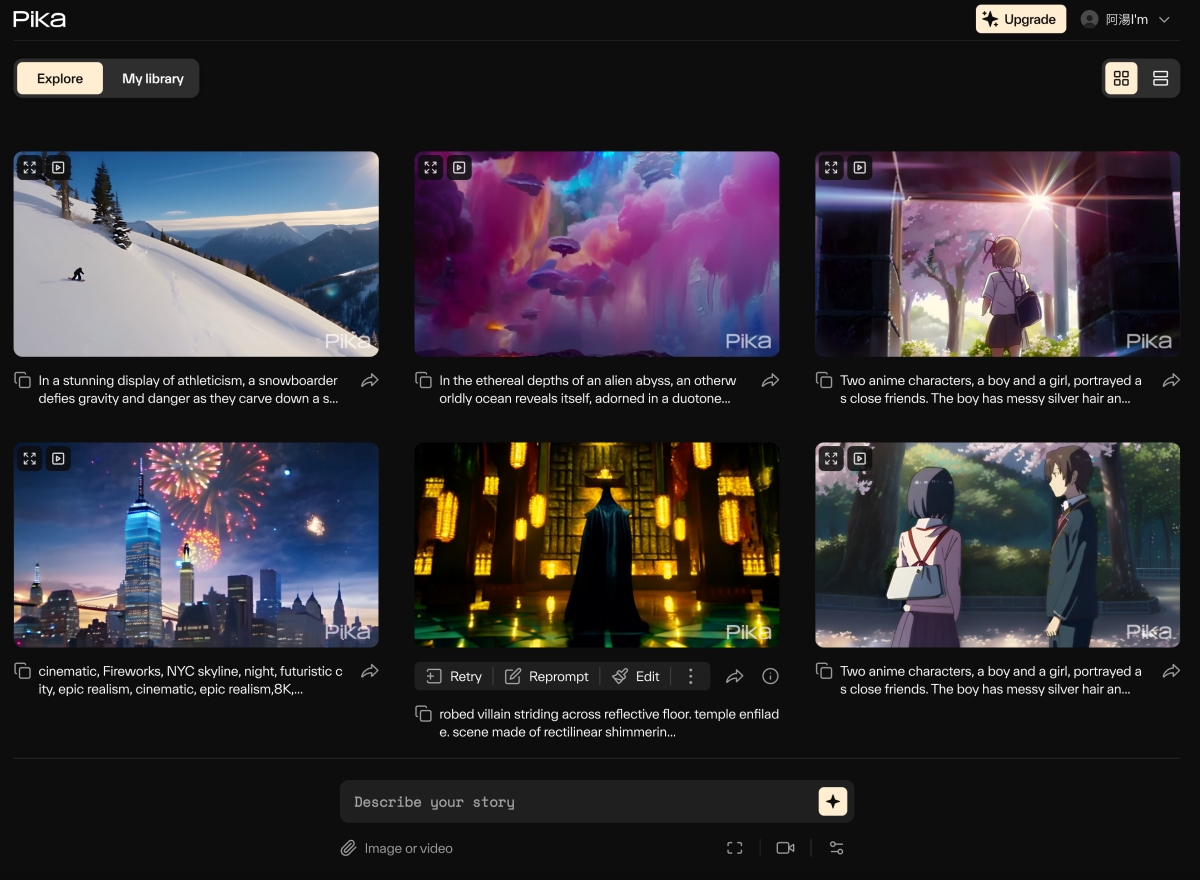Open the NYC fireworks skyline thumbnail
The image size is (1200, 880).
pyautogui.click(x=196, y=545)
